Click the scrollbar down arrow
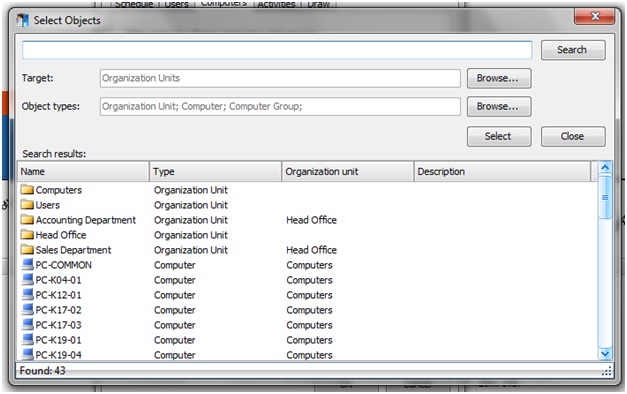 605,354
